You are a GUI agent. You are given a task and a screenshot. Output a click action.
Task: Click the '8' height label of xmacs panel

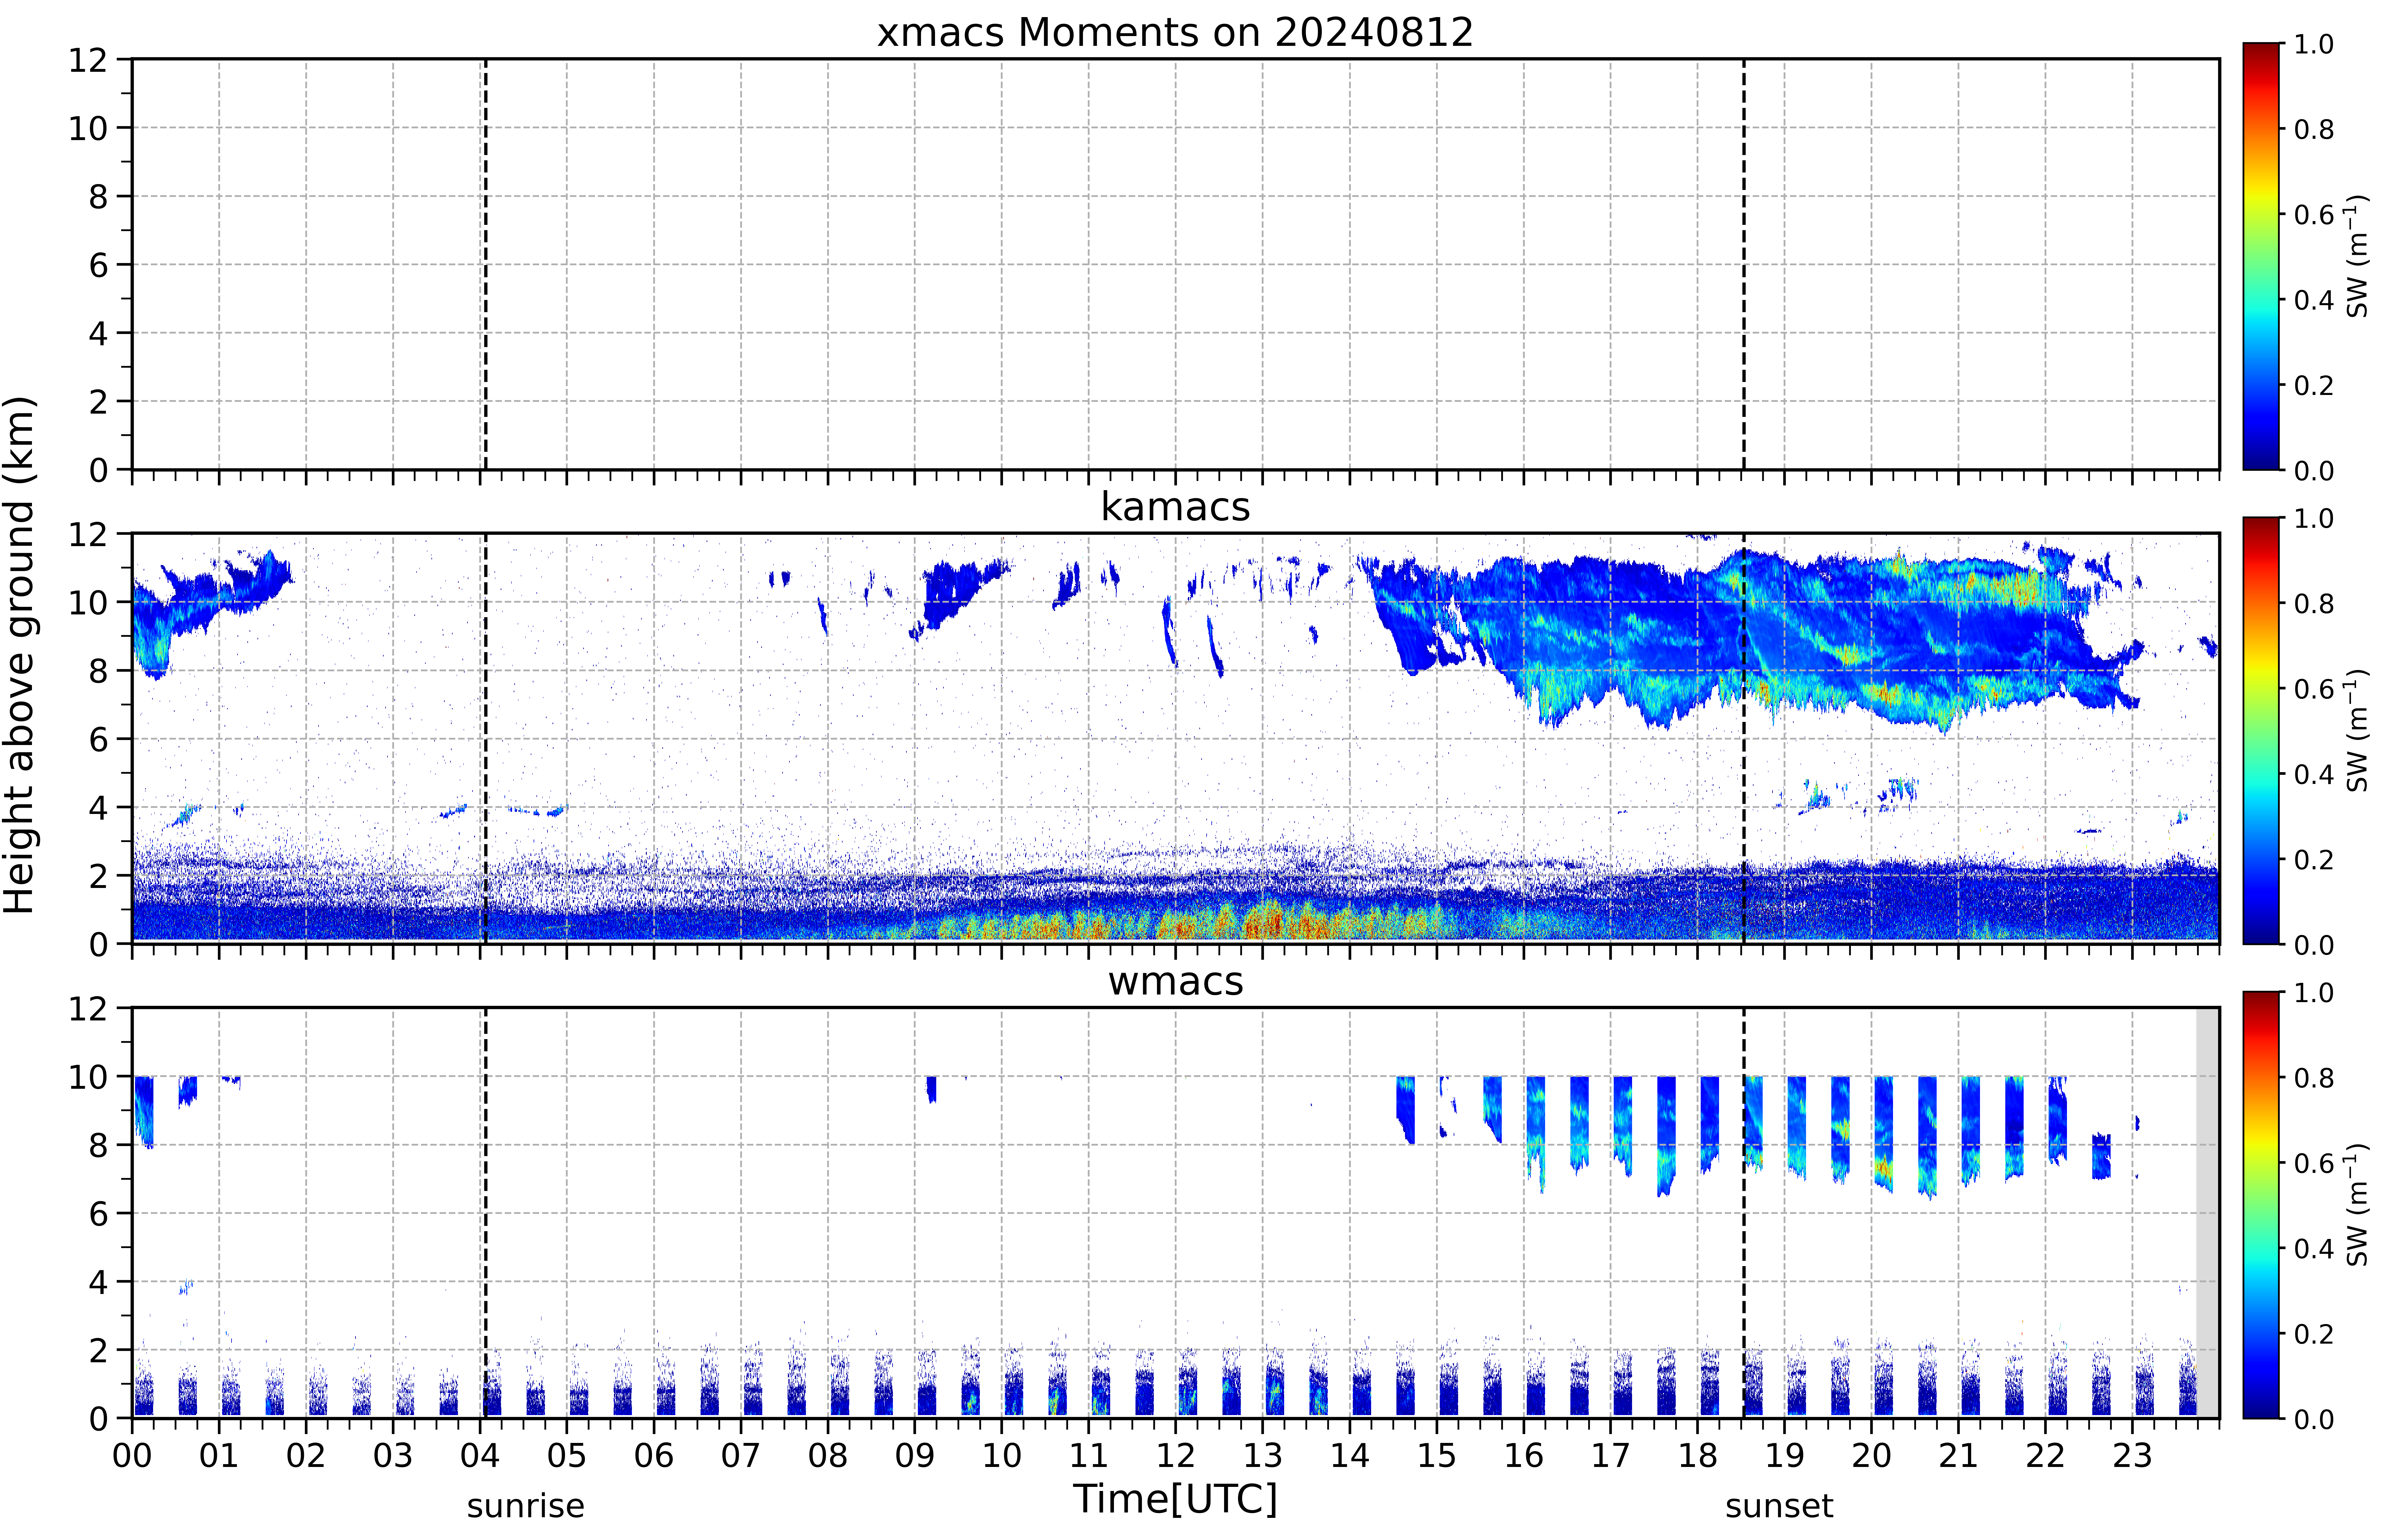coord(98,197)
